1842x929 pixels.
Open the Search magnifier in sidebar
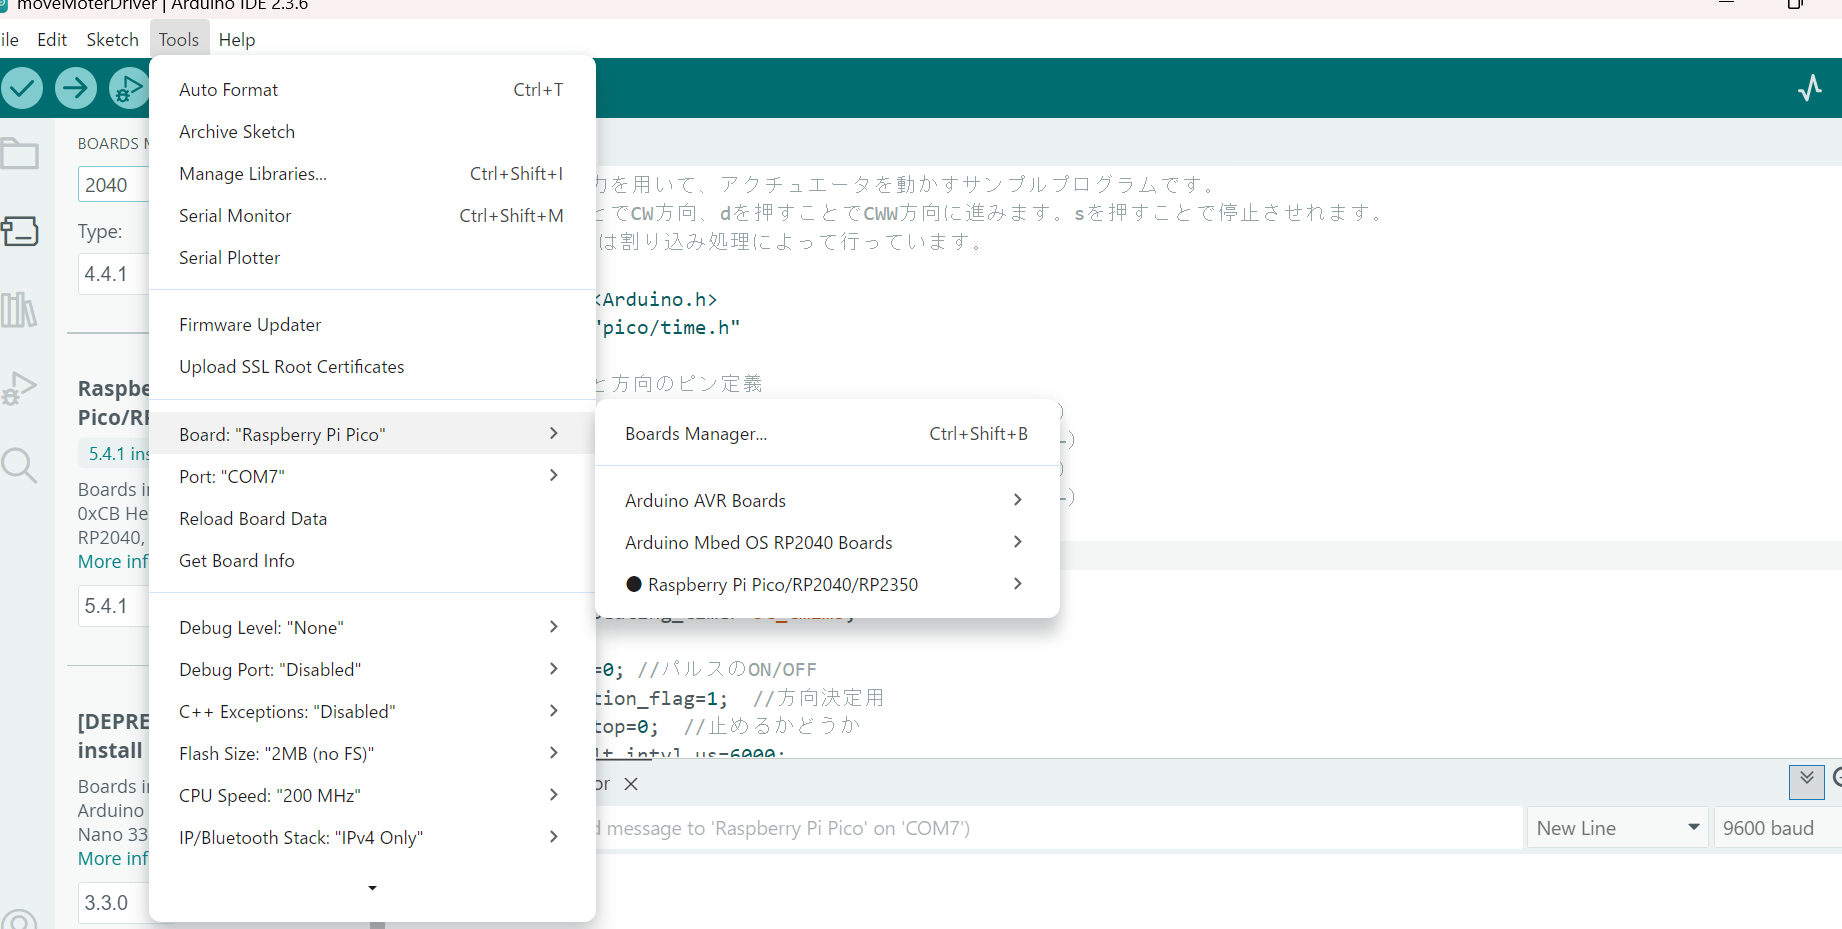[x=20, y=465]
